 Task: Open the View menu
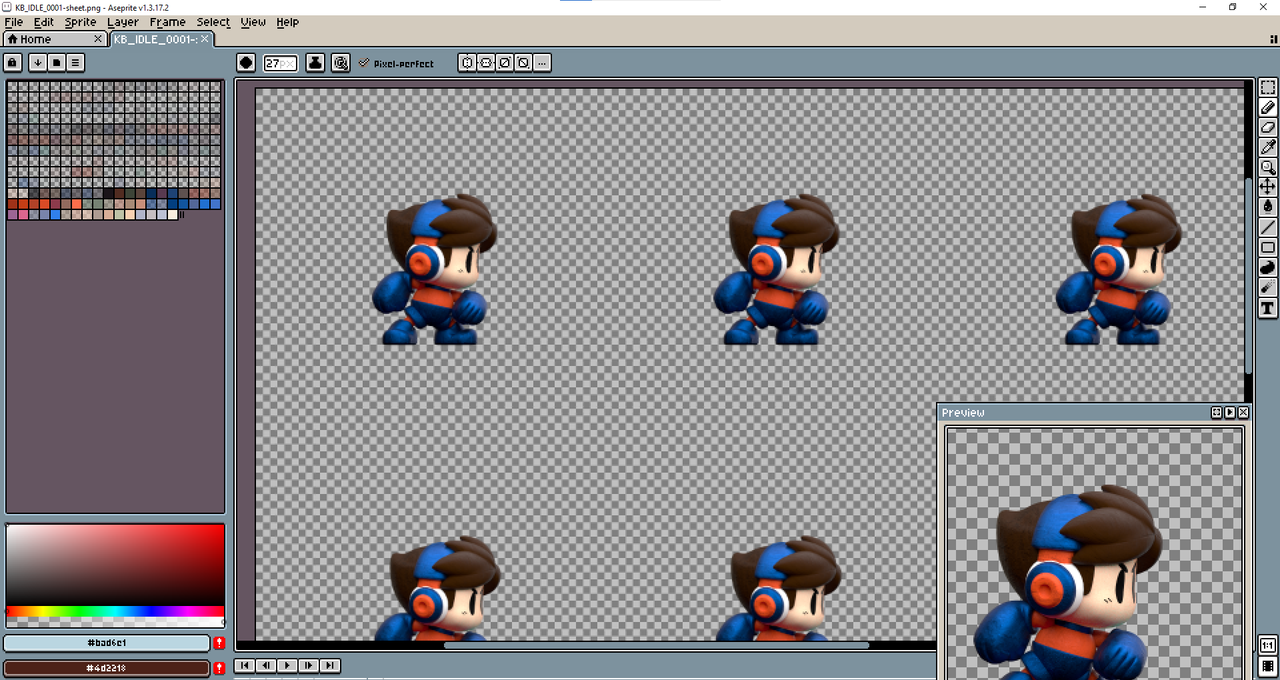tap(253, 22)
